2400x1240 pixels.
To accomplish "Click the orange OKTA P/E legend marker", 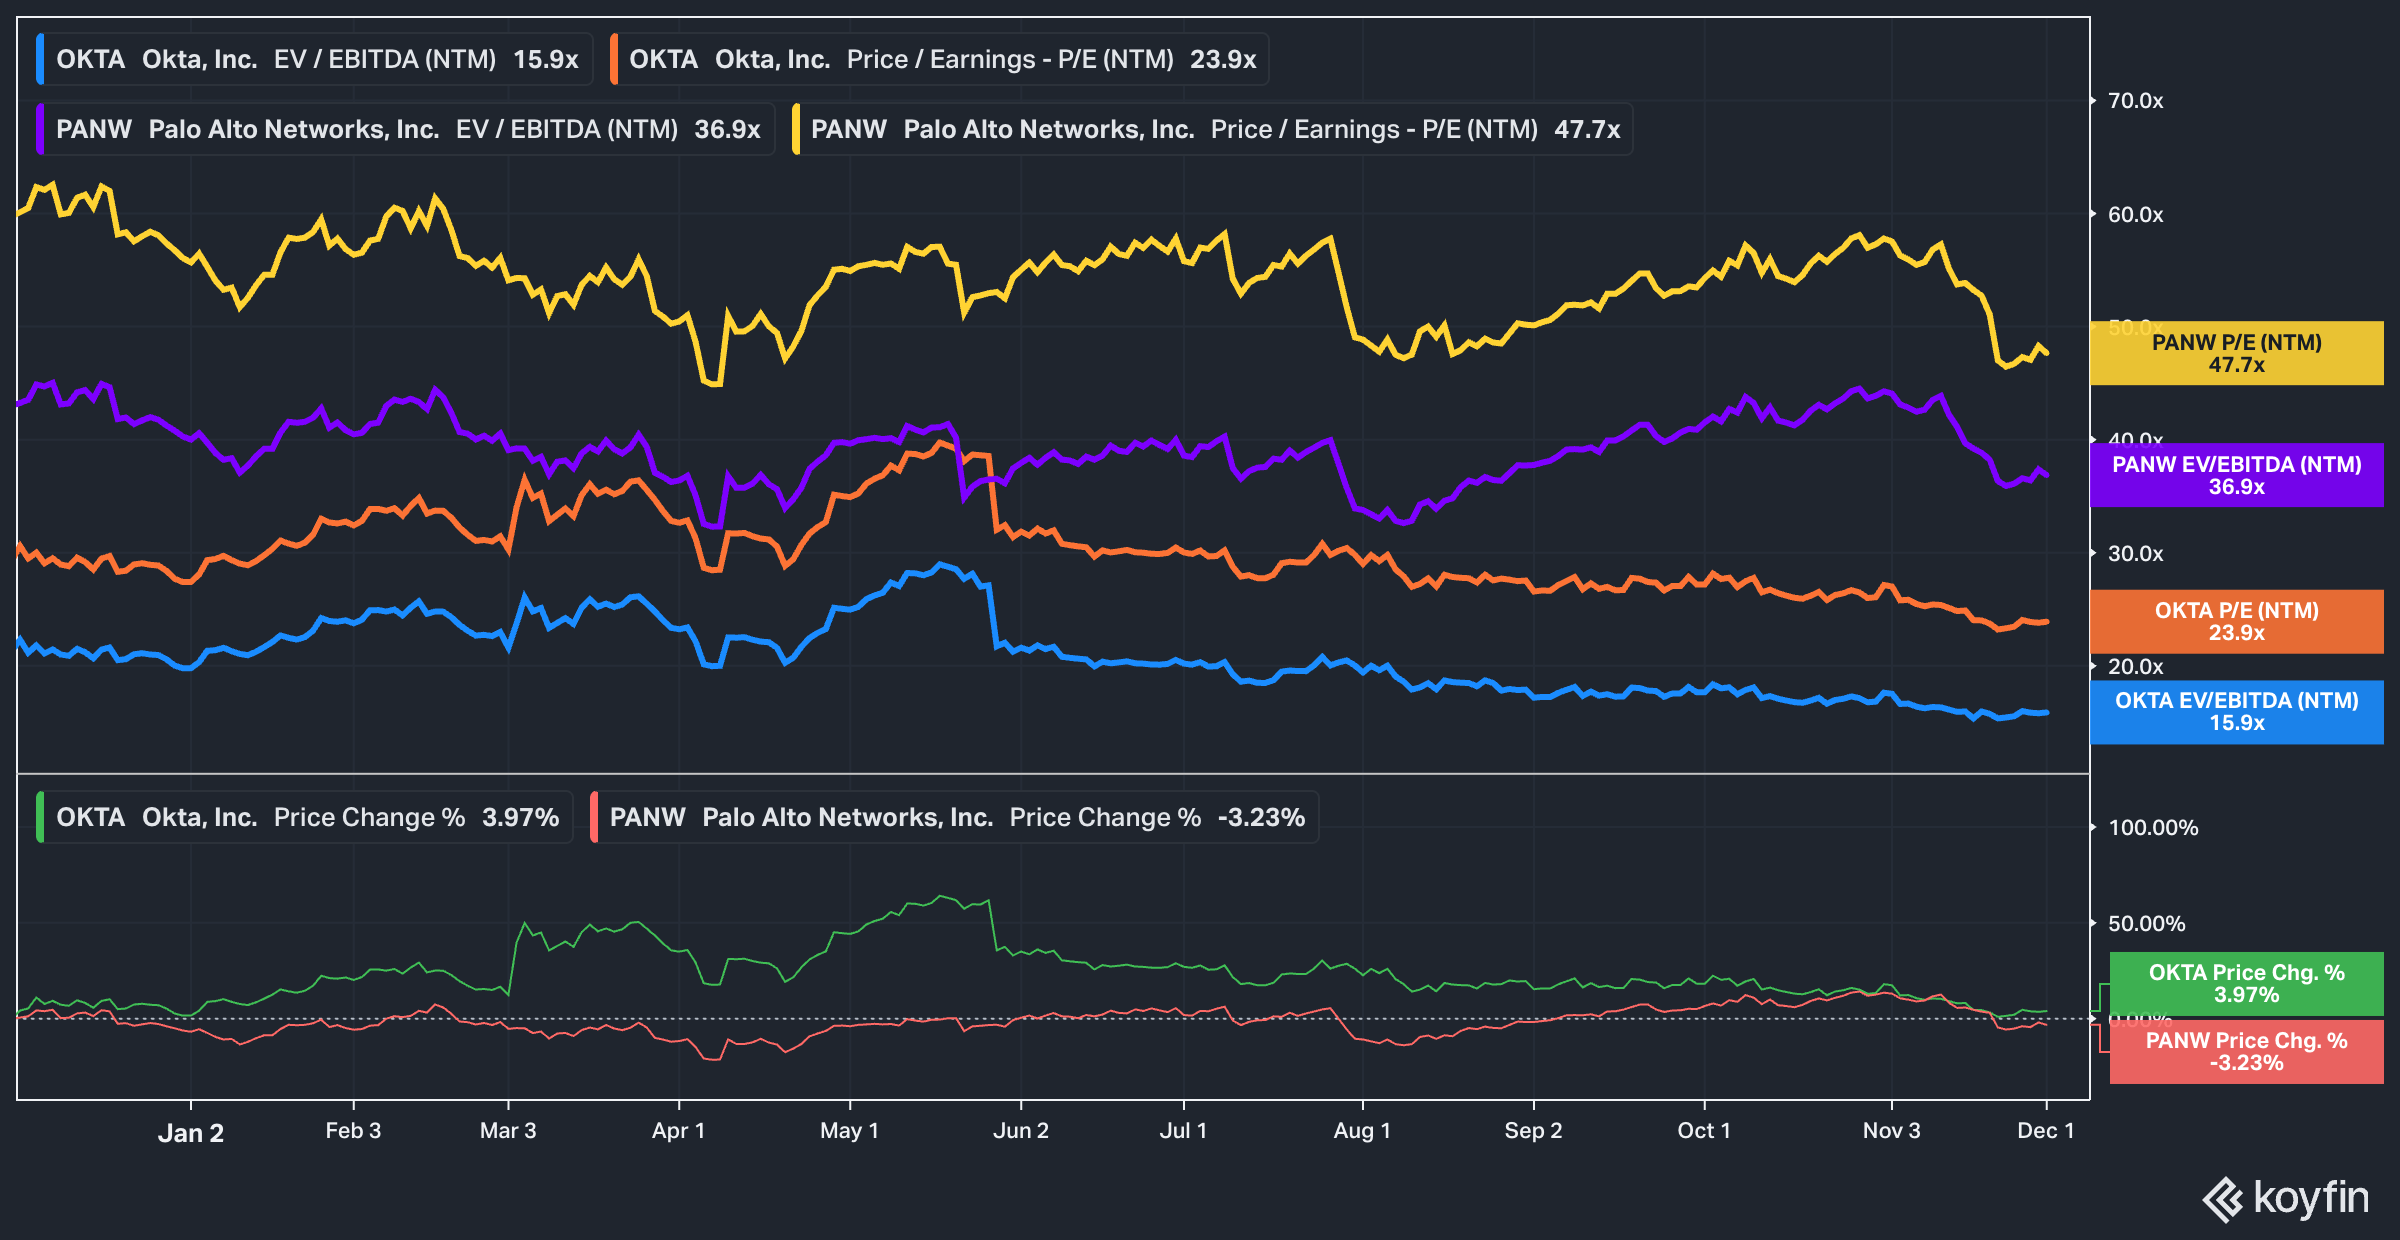I will coord(614,59).
